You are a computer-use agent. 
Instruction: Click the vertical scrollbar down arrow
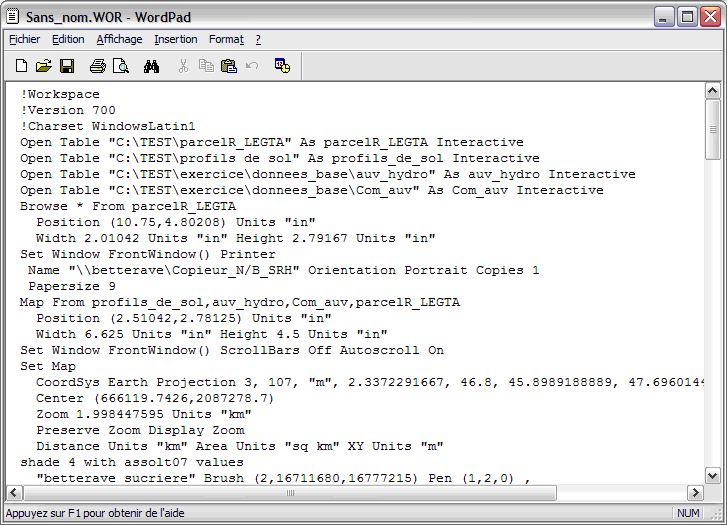click(x=712, y=476)
